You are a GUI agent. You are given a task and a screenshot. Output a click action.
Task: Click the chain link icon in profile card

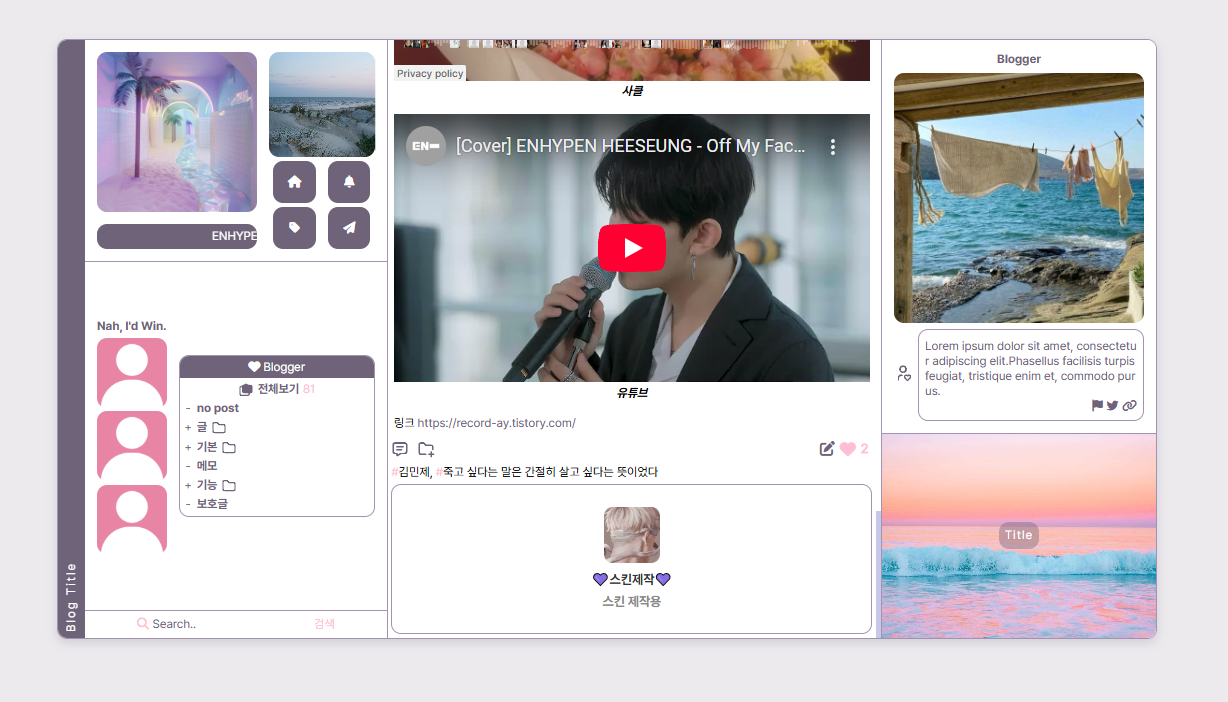click(x=1129, y=405)
